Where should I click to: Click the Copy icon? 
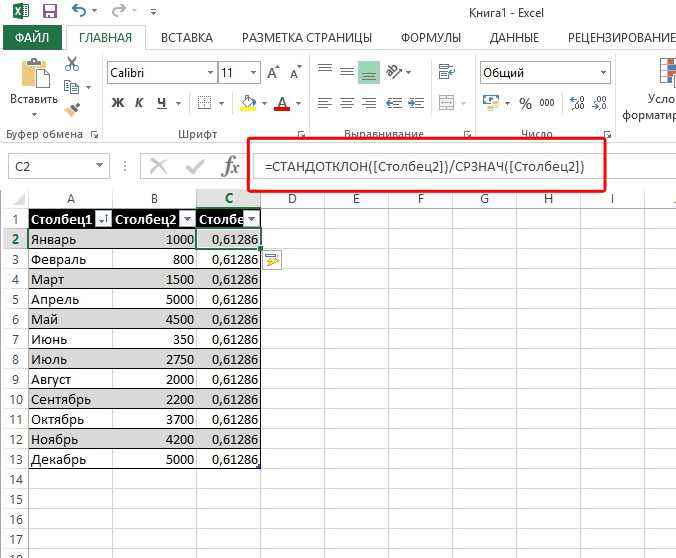point(72,87)
